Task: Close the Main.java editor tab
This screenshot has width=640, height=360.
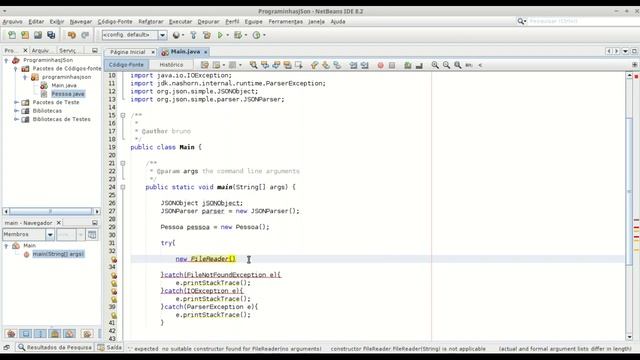Action: (206, 52)
